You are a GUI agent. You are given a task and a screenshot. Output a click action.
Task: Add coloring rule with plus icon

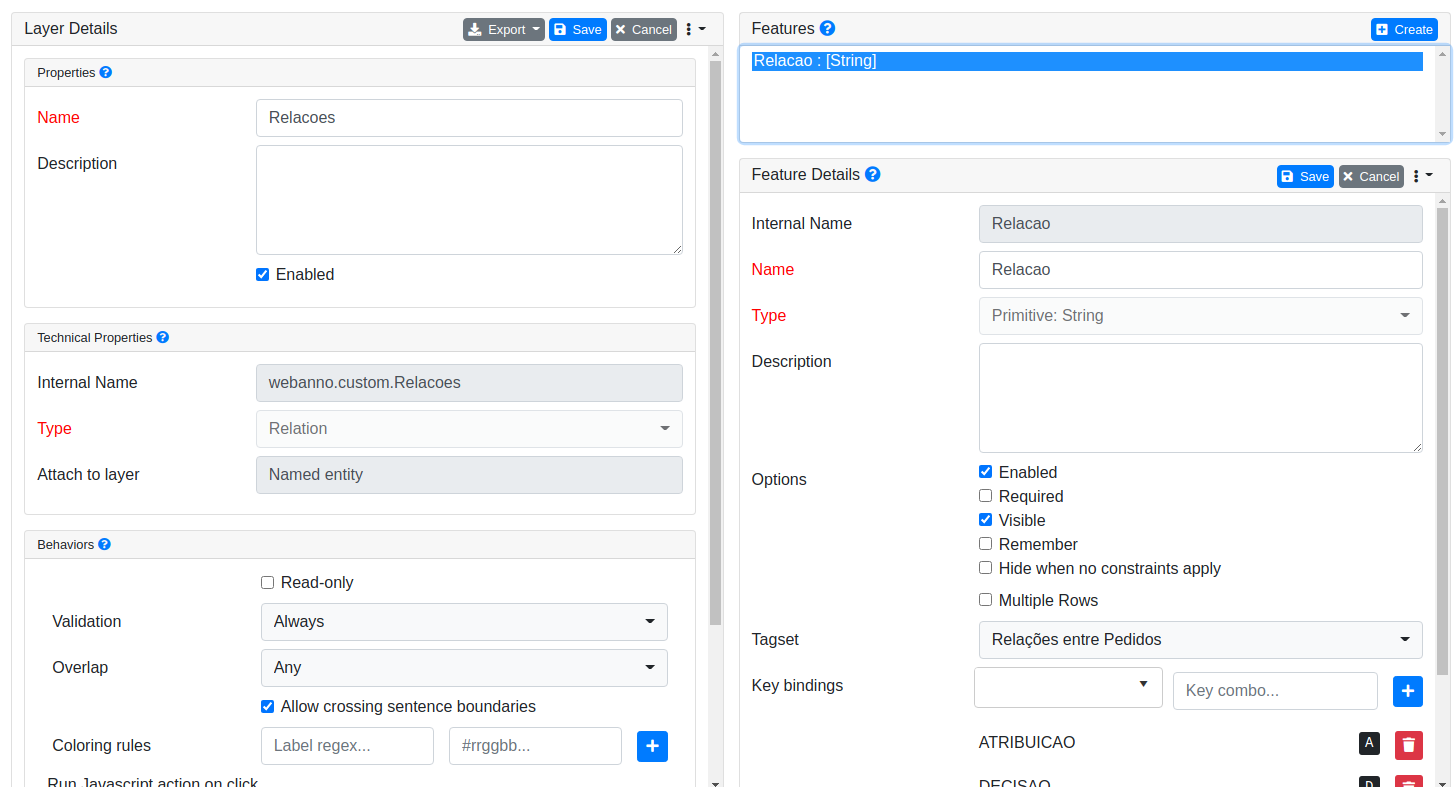652,746
